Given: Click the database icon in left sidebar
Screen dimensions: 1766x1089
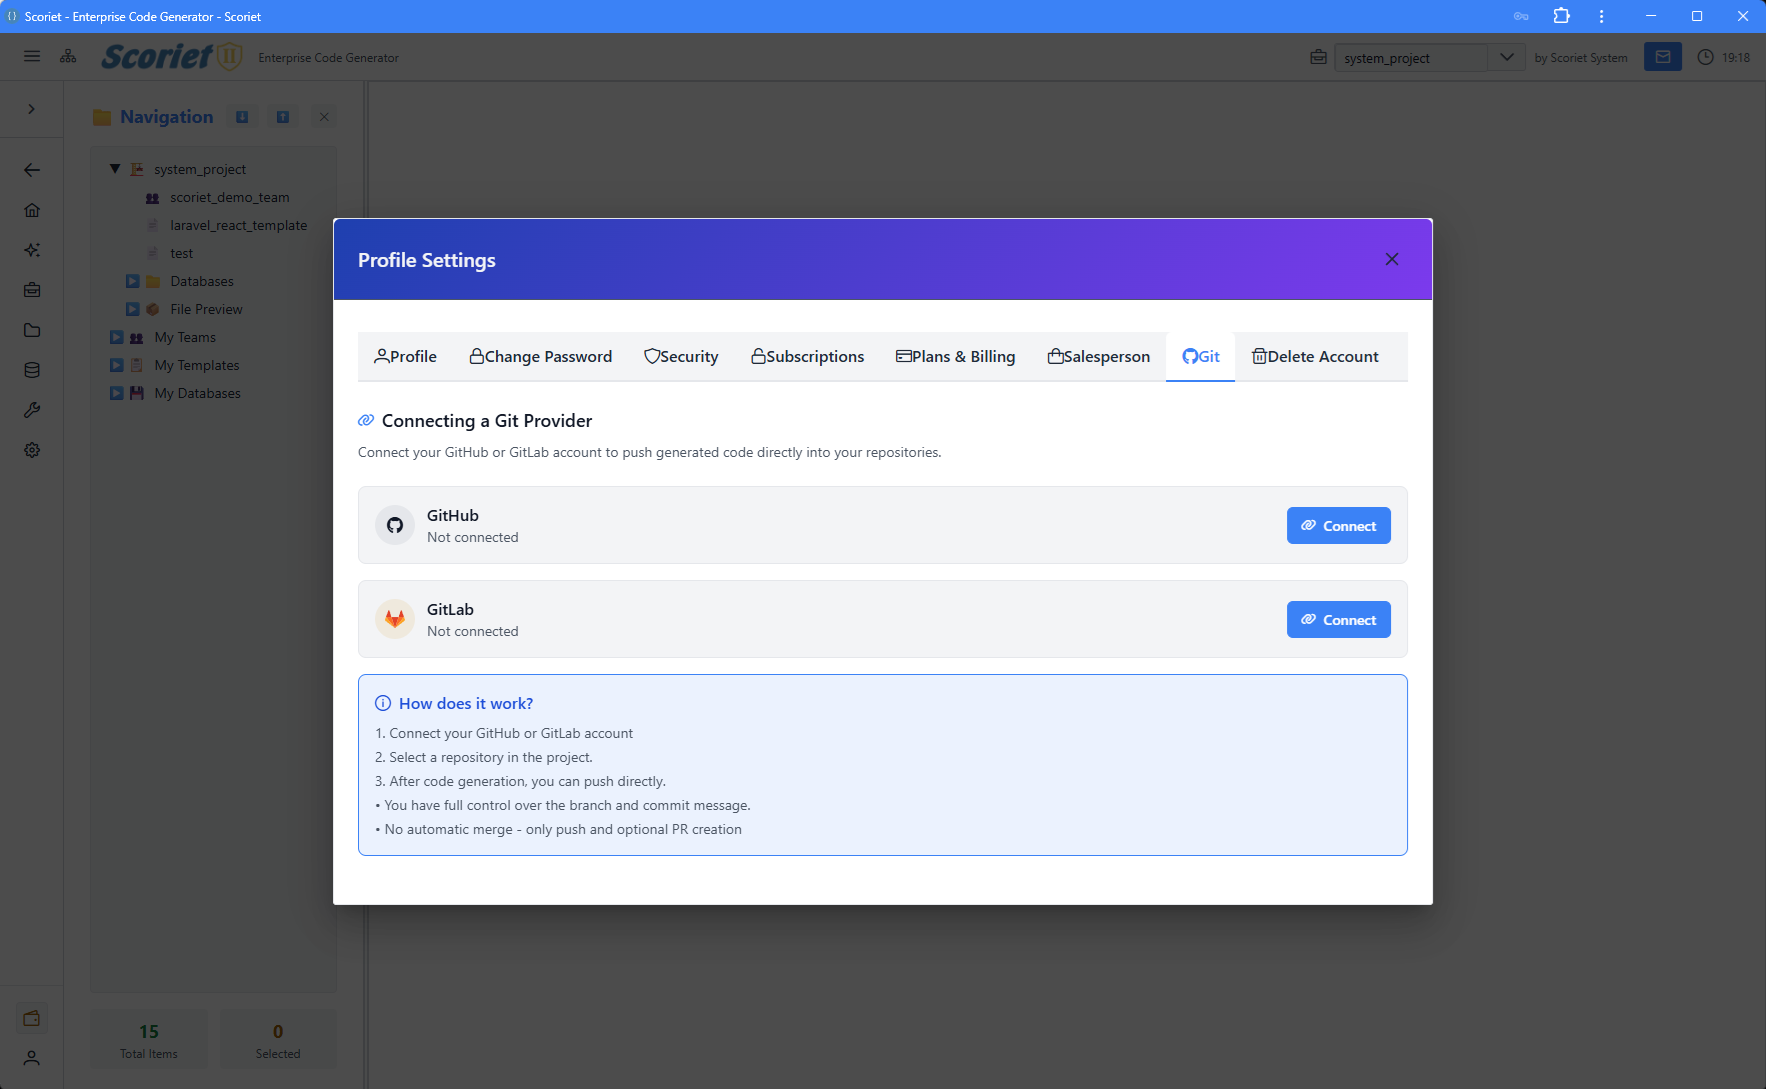Looking at the screenshot, I should (32, 370).
